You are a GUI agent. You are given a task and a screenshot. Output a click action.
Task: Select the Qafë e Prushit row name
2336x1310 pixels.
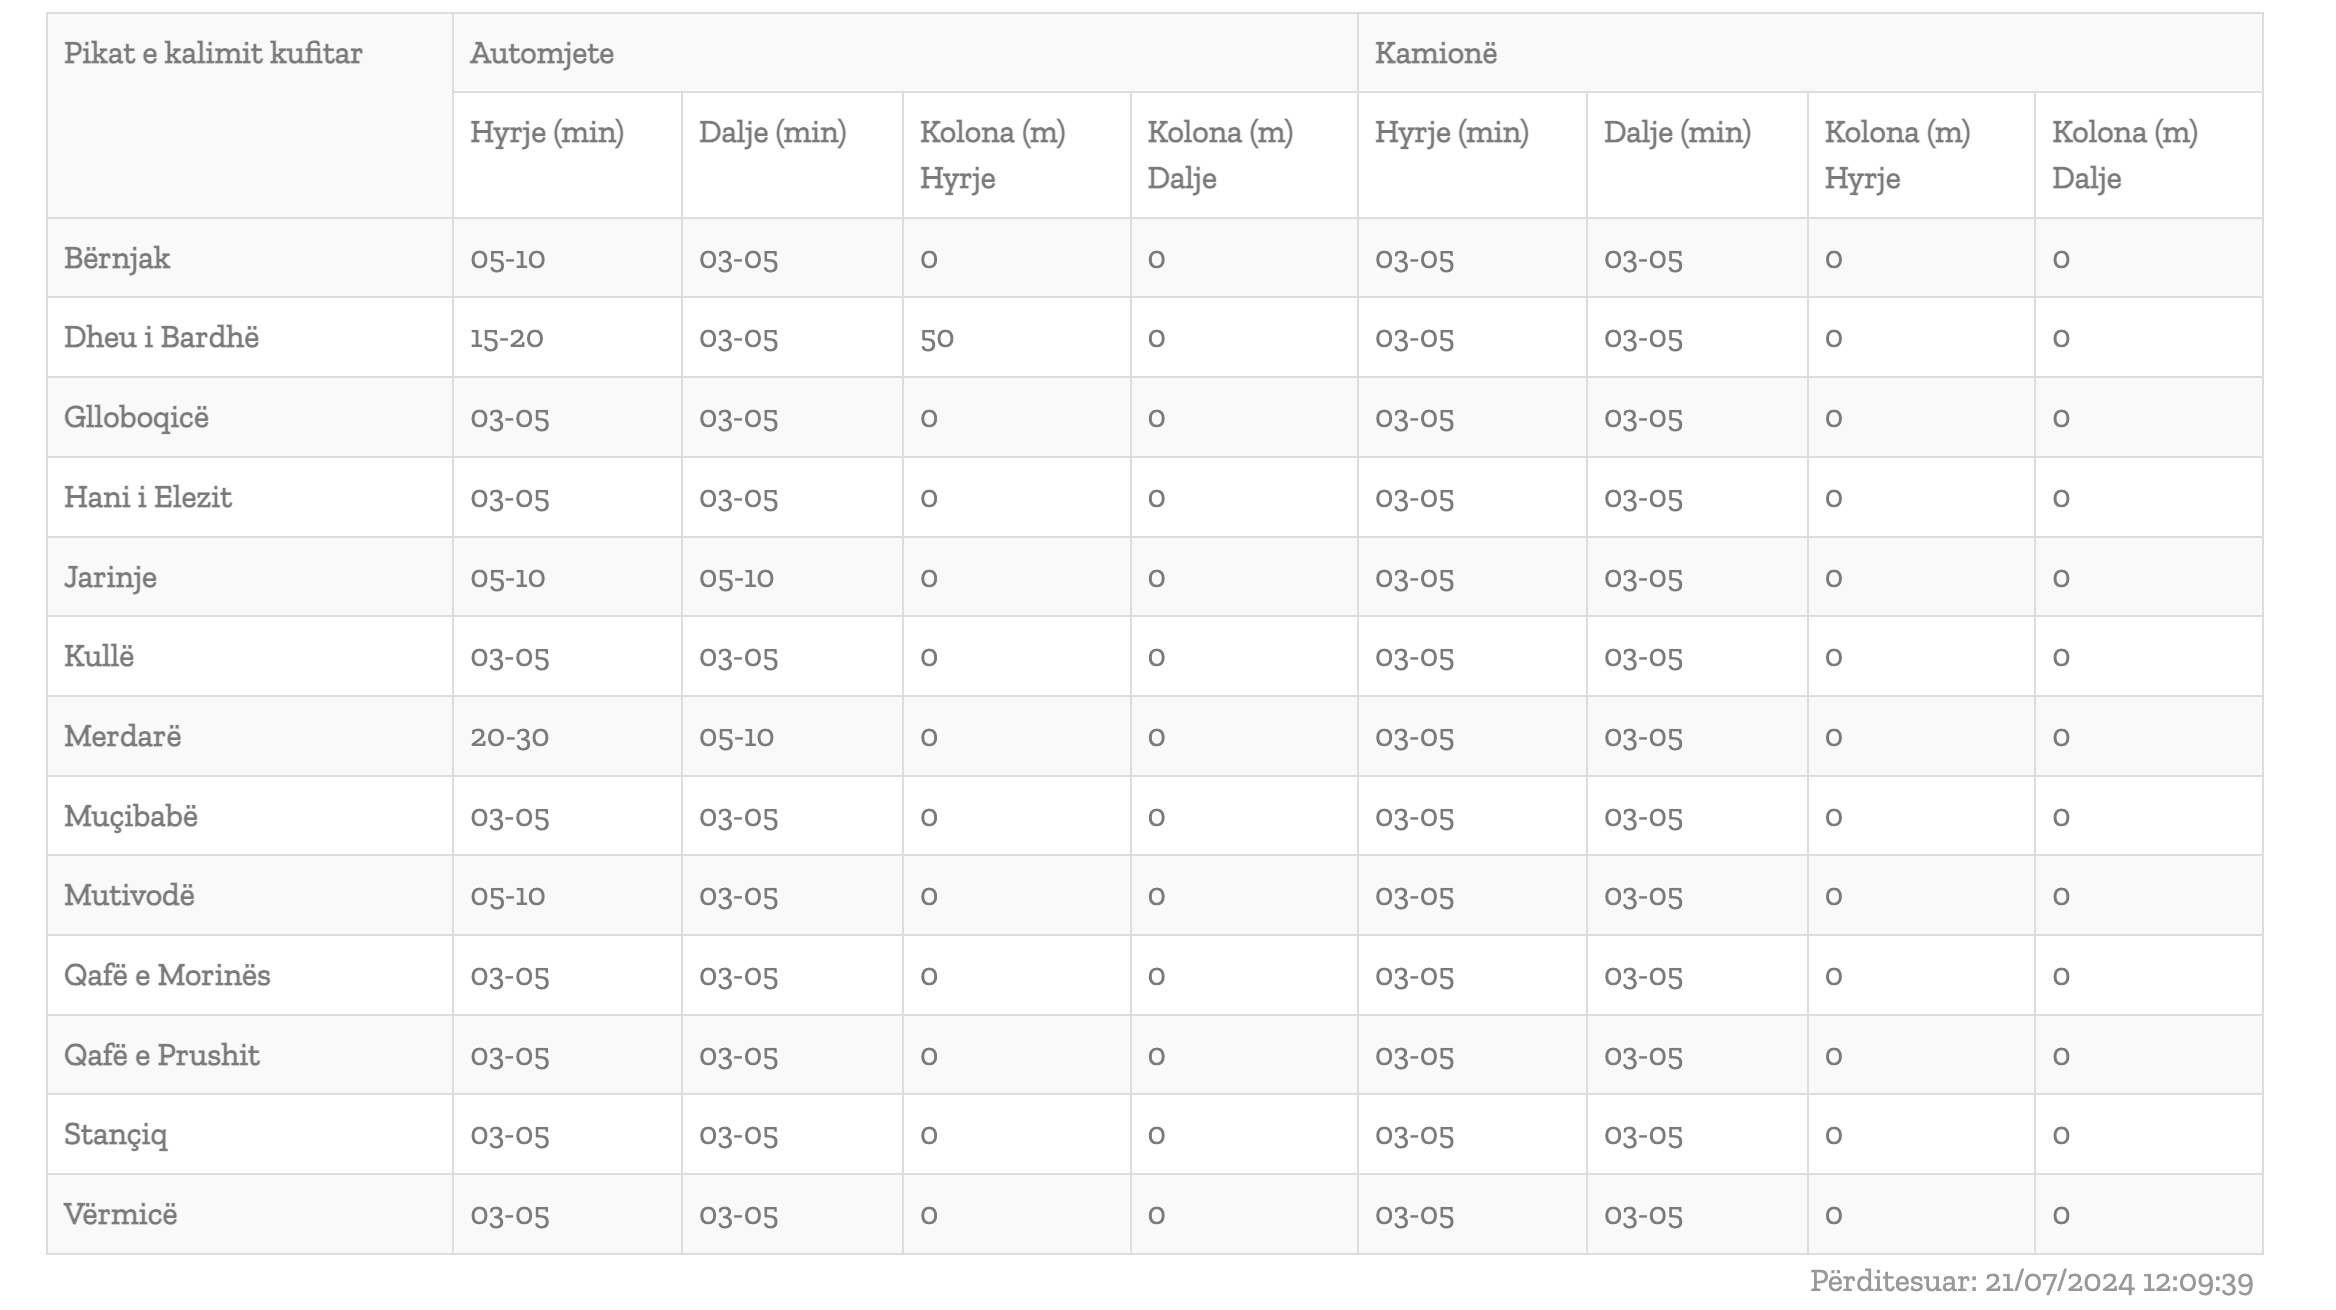pos(162,1055)
